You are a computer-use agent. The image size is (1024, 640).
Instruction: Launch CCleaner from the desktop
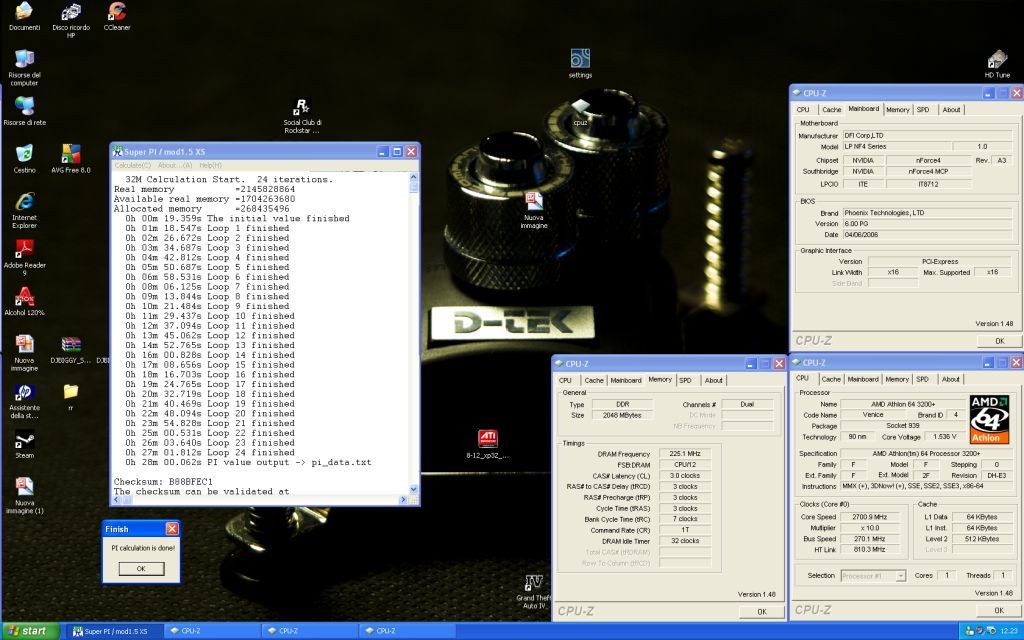[x=117, y=16]
